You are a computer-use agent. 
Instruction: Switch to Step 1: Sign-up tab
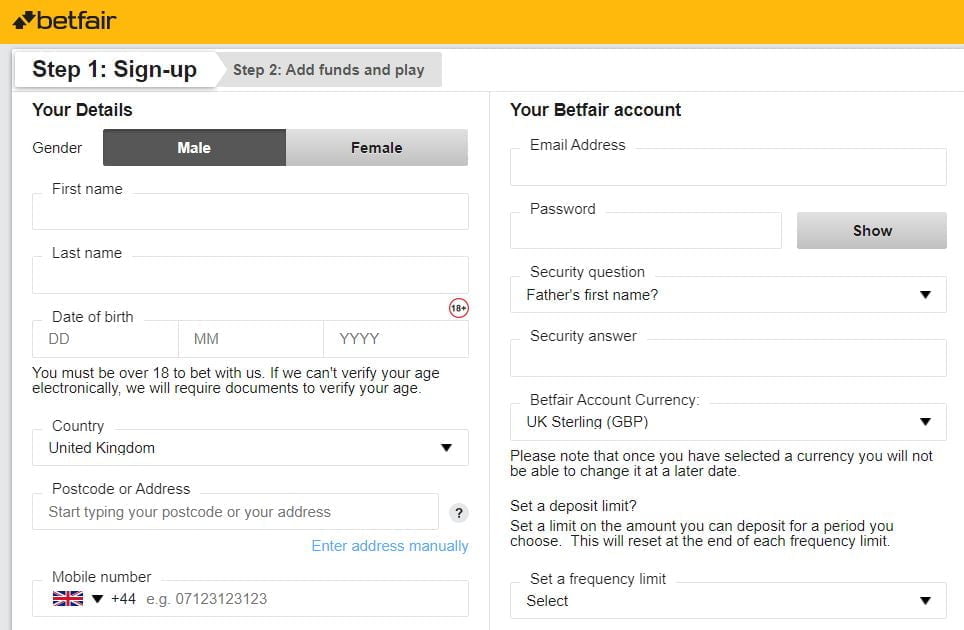click(114, 69)
